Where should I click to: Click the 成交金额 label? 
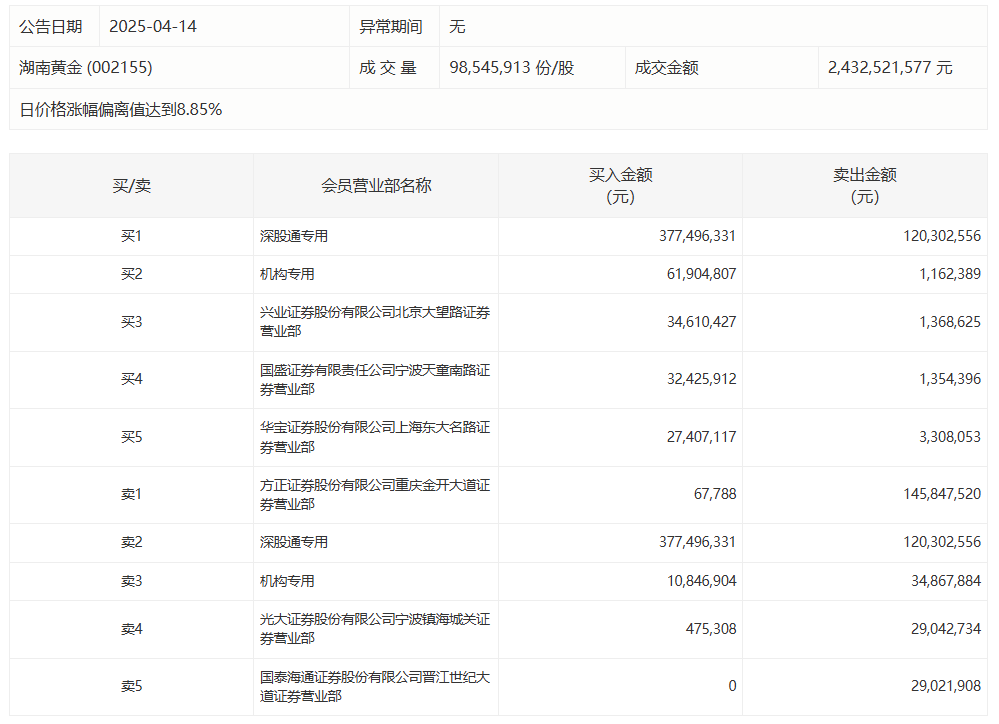pos(666,68)
